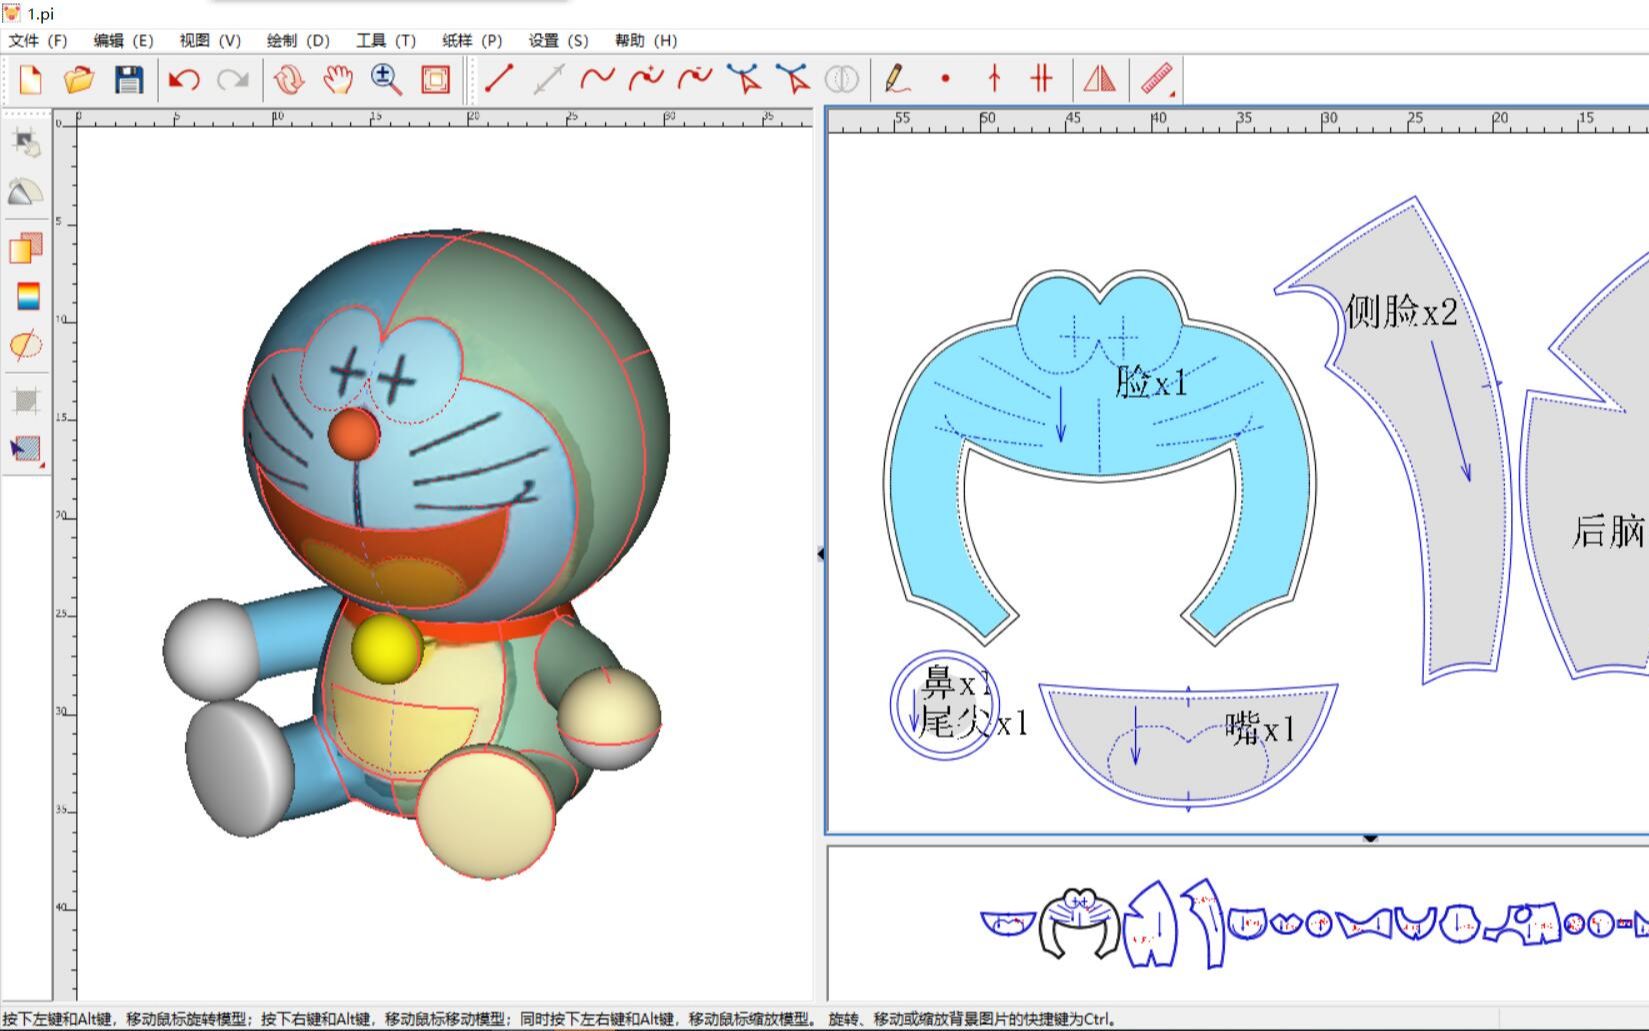Click the gradient color map icon
This screenshot has width=1649, height=1031.
tap(28, 296)
